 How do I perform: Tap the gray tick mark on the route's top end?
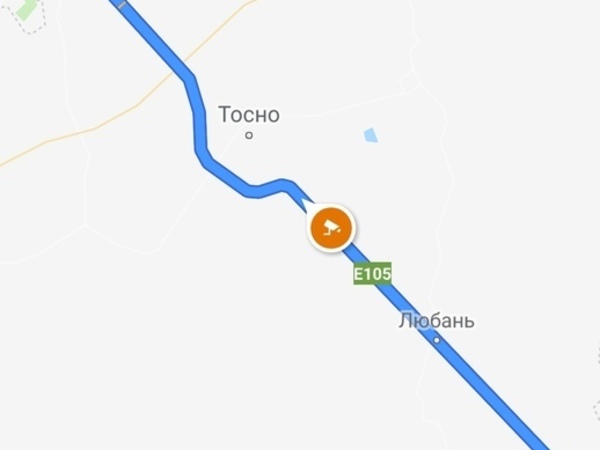[122, 5]
